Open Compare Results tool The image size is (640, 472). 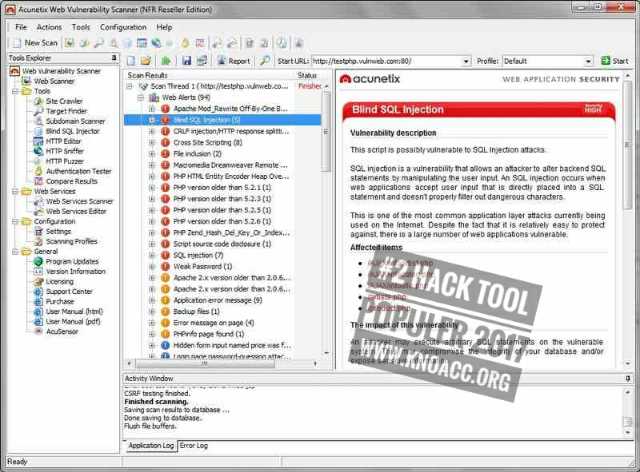[x=71, y=181]
